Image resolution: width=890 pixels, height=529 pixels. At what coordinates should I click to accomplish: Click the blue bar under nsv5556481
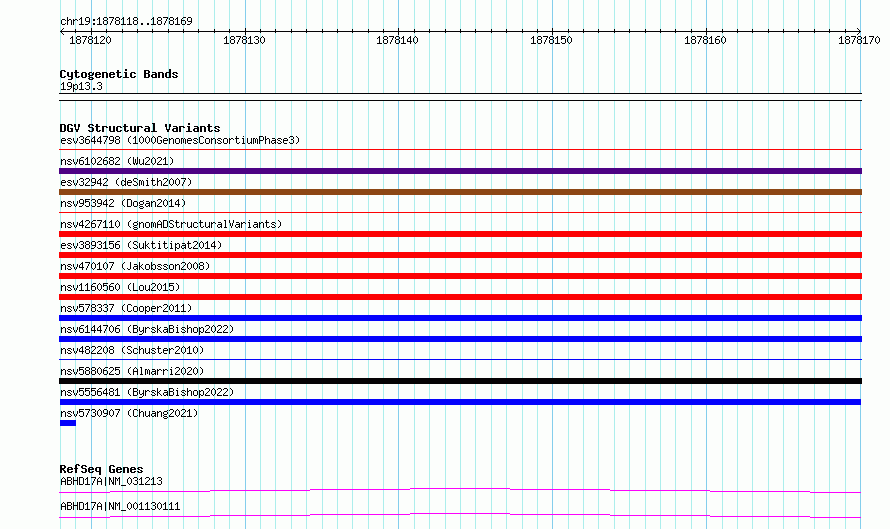460,402
